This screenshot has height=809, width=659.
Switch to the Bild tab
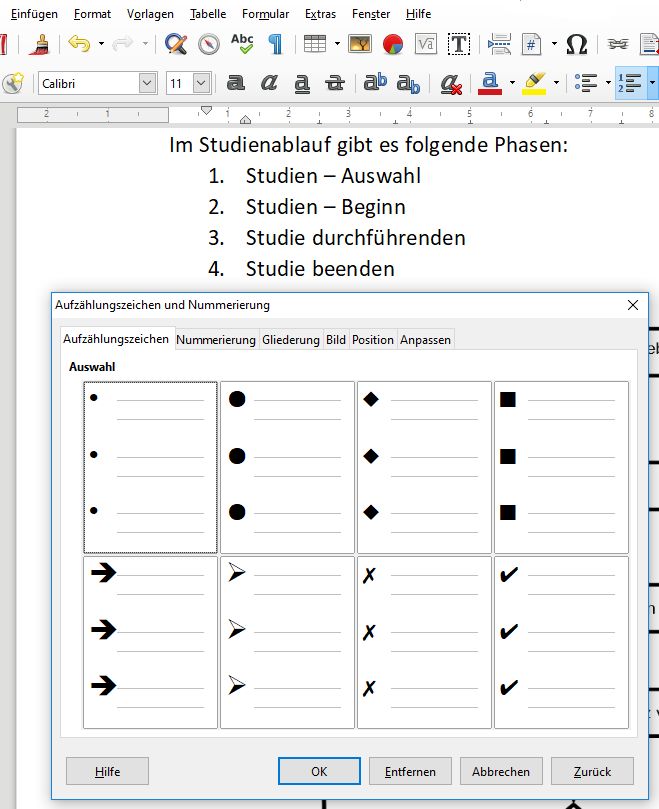336,340
